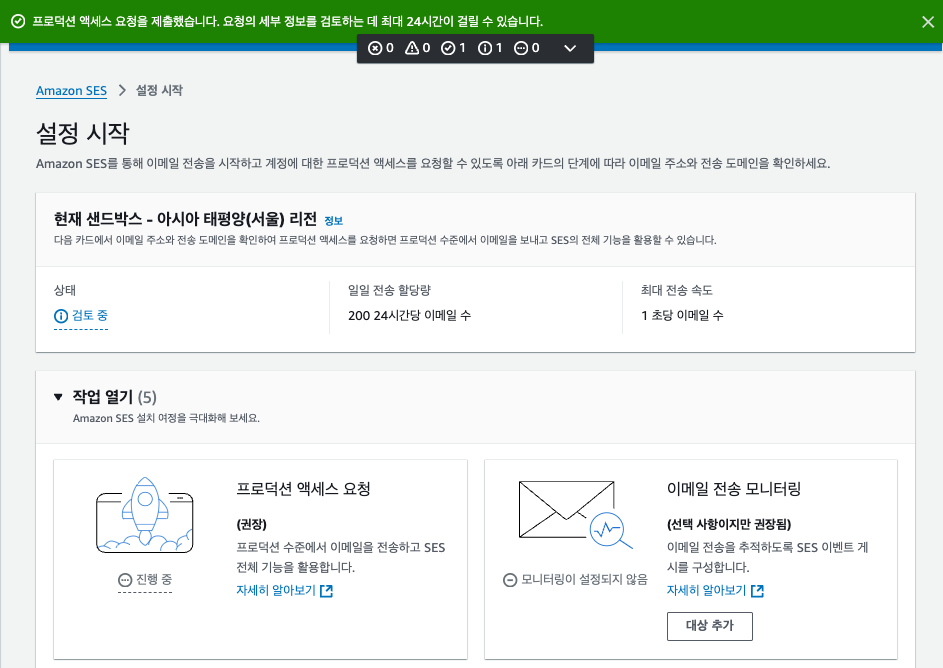Viewport: 943px width, 668px height.
Task: Click the 검토 중 status link
Action: click(90, 315)
